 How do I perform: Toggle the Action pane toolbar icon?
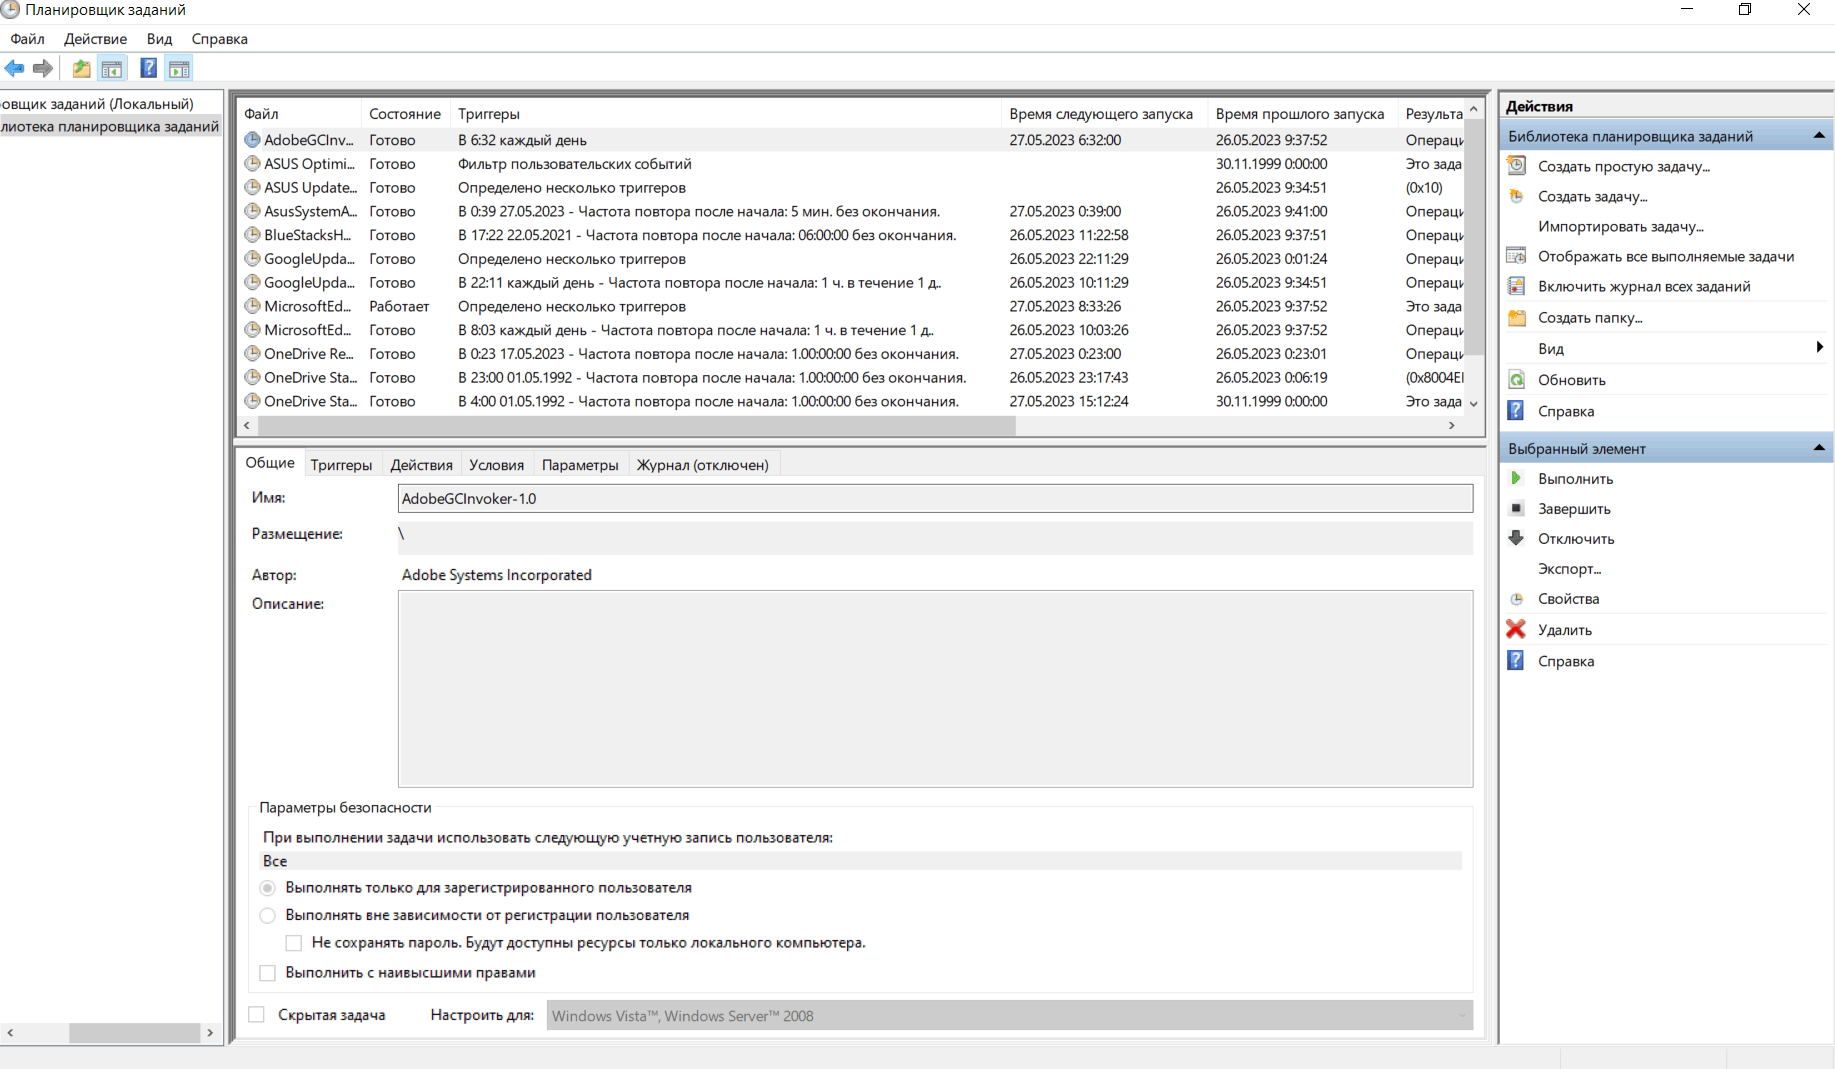(179, 69)
